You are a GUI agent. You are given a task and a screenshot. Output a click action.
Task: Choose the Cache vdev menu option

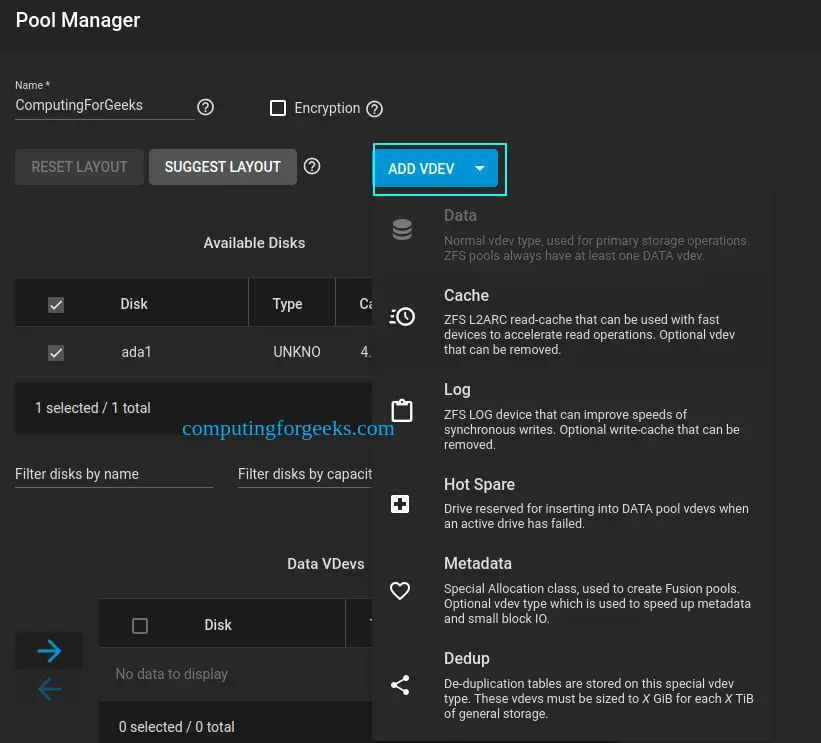pyautogui.click(x=571, y=320)
